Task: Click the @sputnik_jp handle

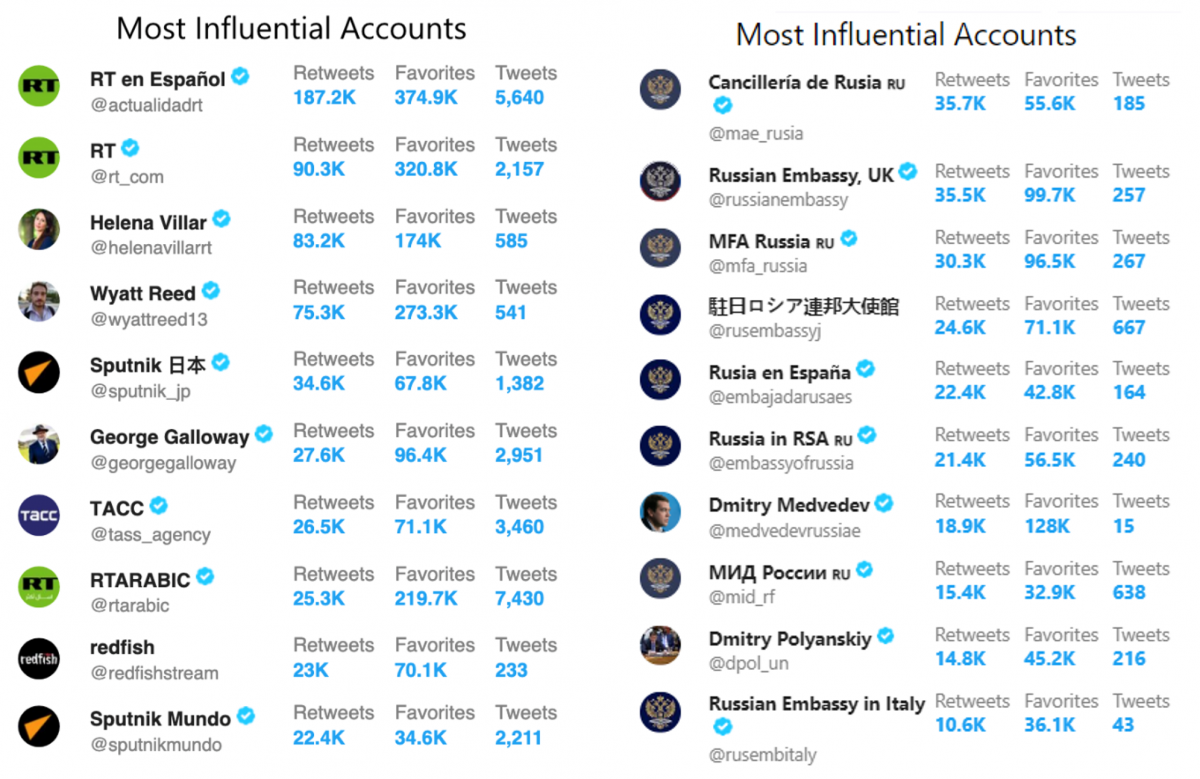Action: point(140,391)
